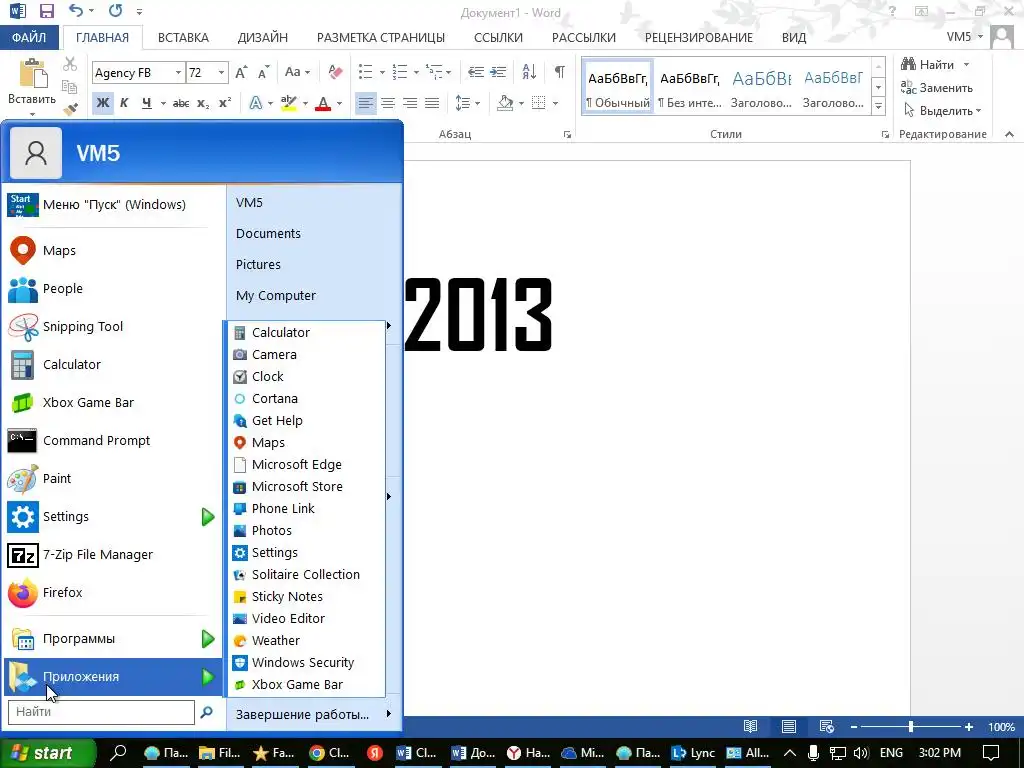
Task: Click the bullets list icon
Action: [x=366, y=72]
